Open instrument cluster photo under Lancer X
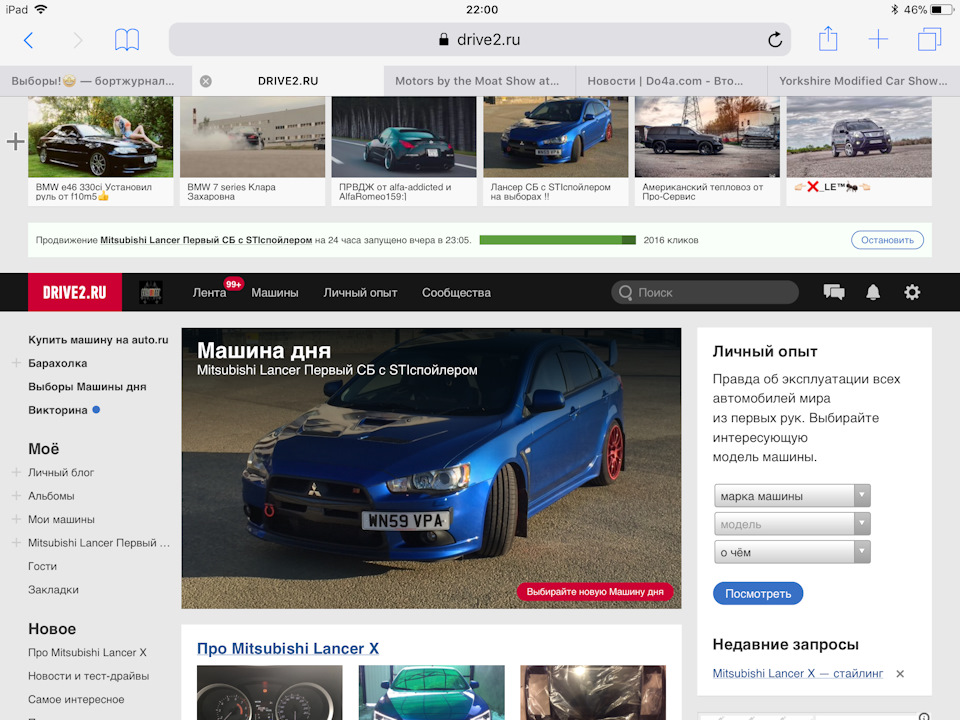This screenshot has height=720, width=960. [269, 692]
